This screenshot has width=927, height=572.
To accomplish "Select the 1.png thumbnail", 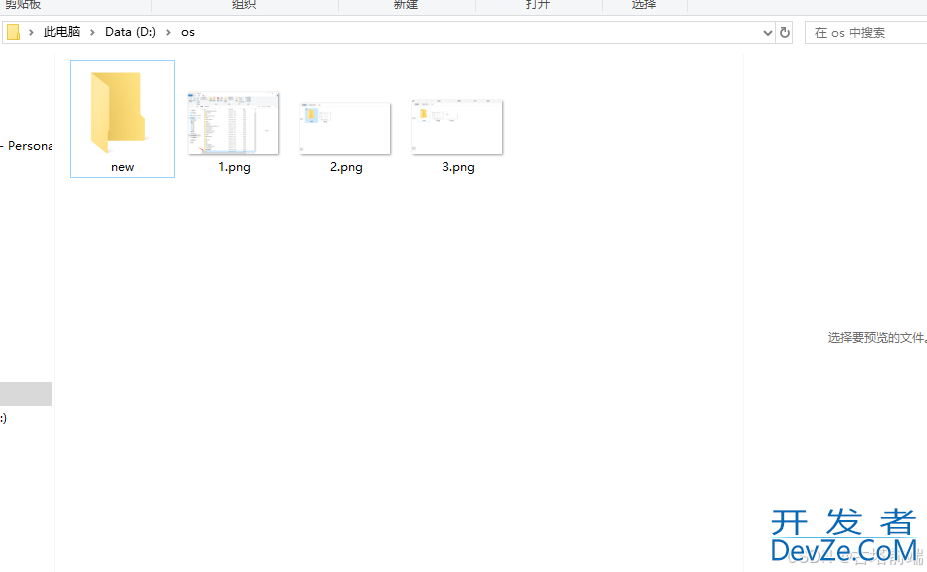I will [x=233, y=124].
